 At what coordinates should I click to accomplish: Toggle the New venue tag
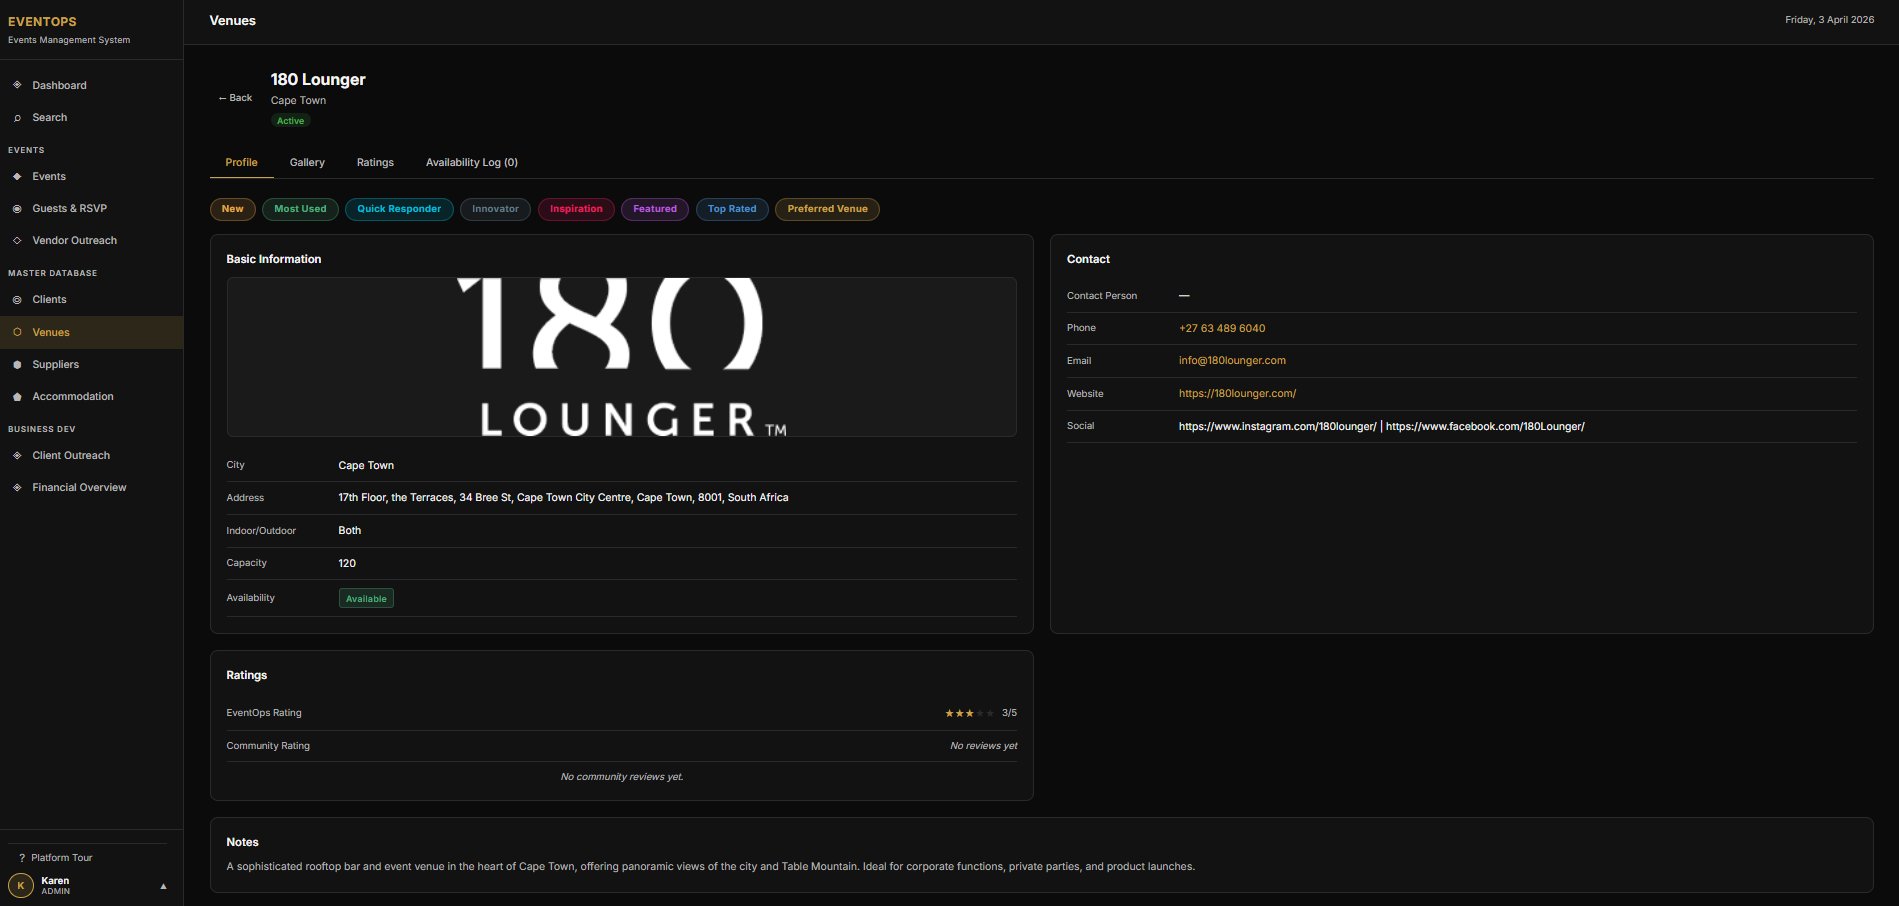point(233,209)
